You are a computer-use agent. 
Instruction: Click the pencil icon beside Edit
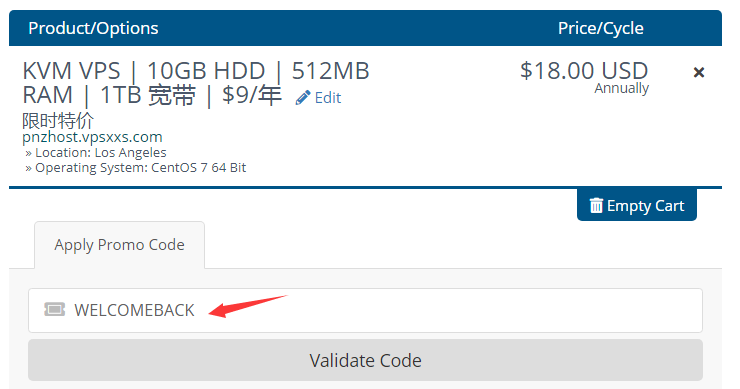point(303,98)
